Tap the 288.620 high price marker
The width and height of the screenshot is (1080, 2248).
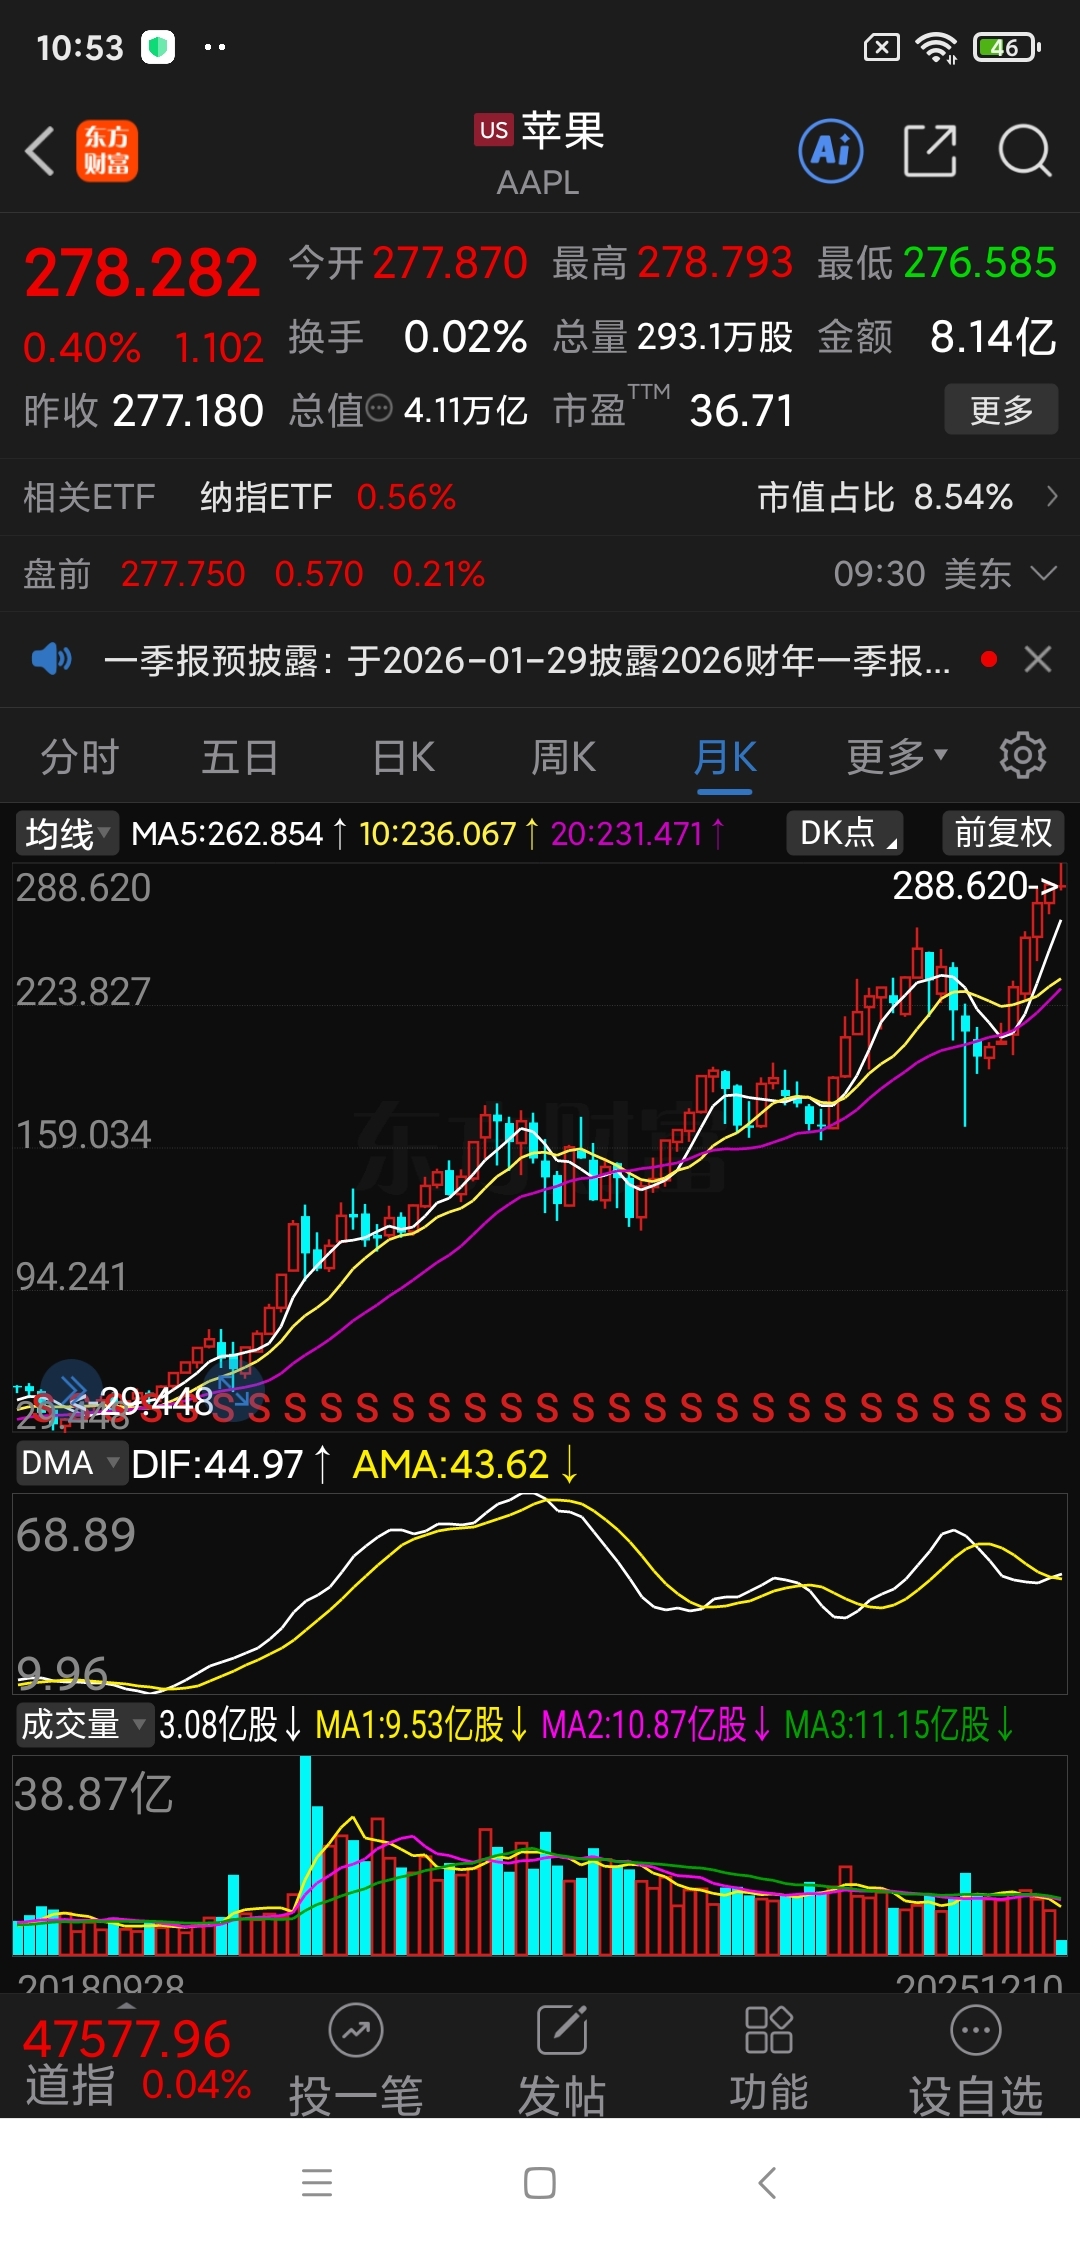pos(975,886)
